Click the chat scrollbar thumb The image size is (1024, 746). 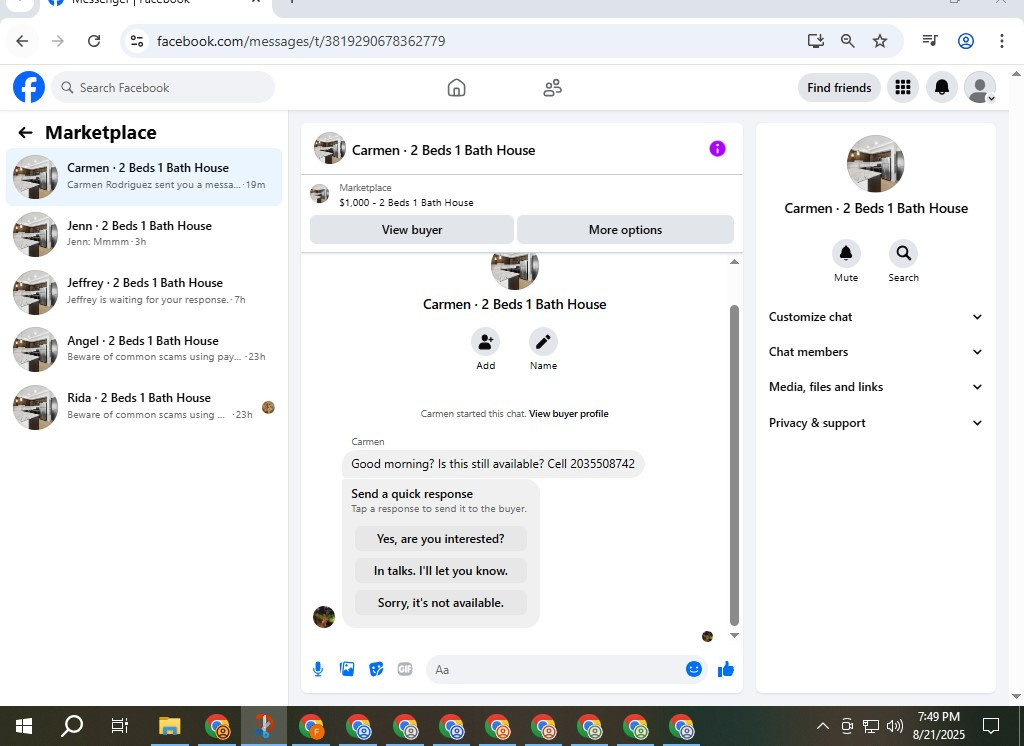(734, 465)
